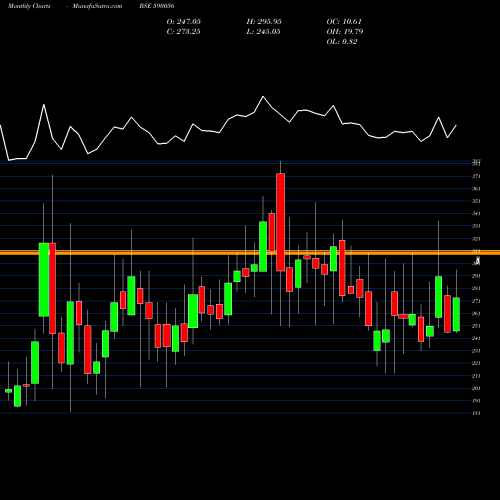This screenshot has width=500, height=500.
Task: Click the tallest red candlestick at the chart peak
Action: click(x=281, y=222)
